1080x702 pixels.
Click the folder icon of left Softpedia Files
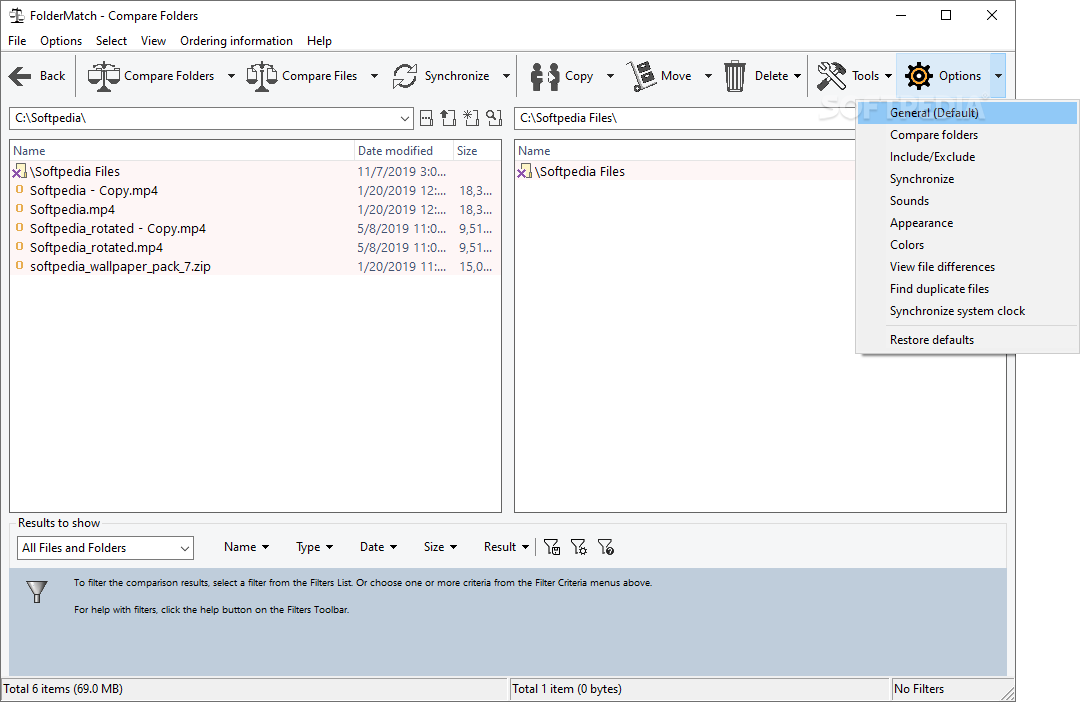20,171
